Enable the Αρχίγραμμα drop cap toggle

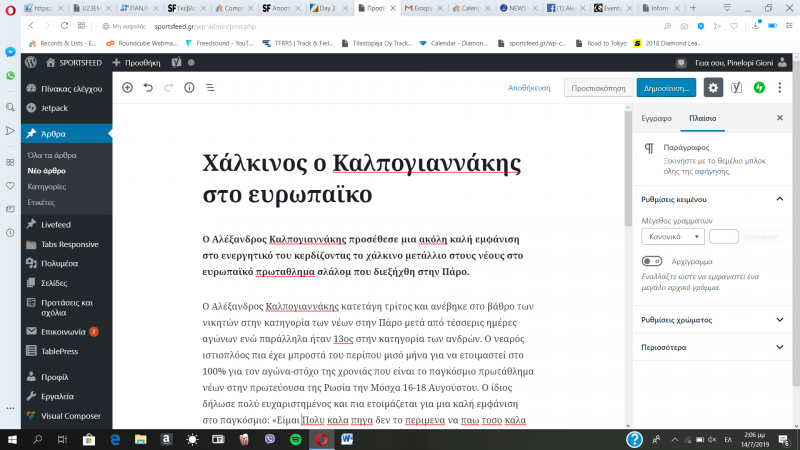click(x=654, y=262)
